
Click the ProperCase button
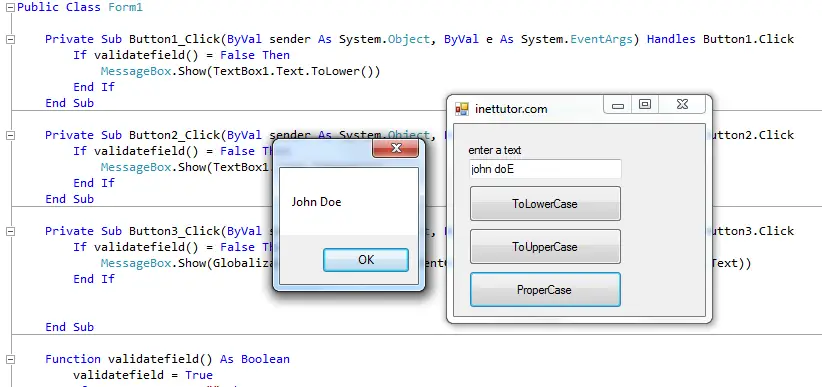pos(545,289)
